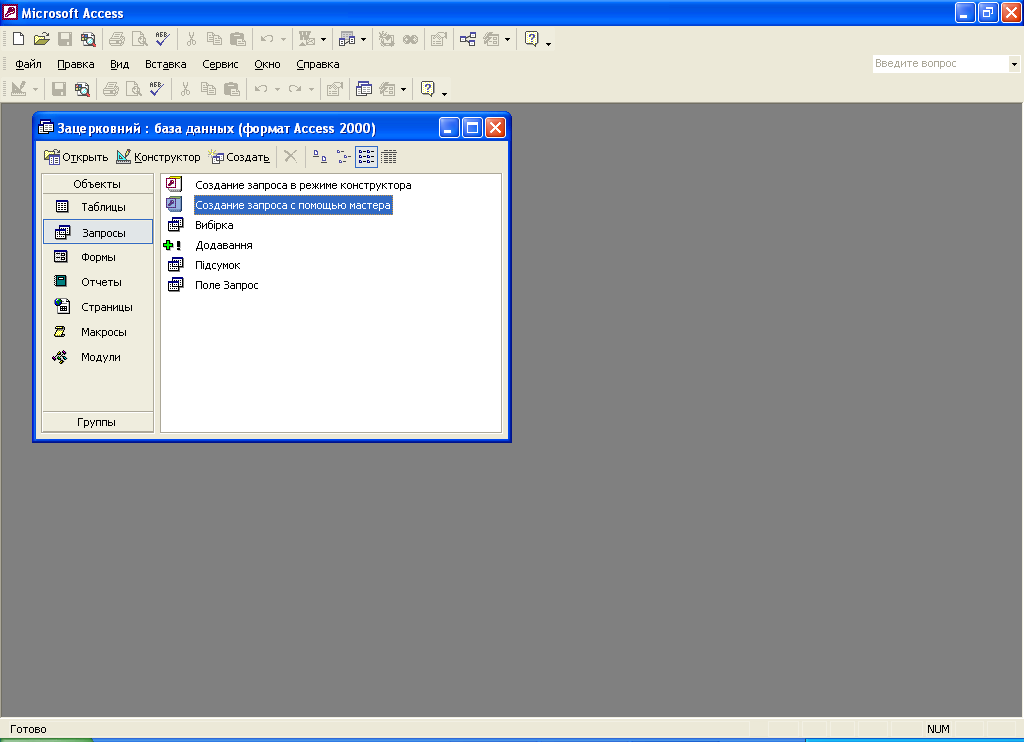Click the Макросы scroll icon
This screenshot has width=1024, height=742.
pyautogui.click(x=60, y=332)
